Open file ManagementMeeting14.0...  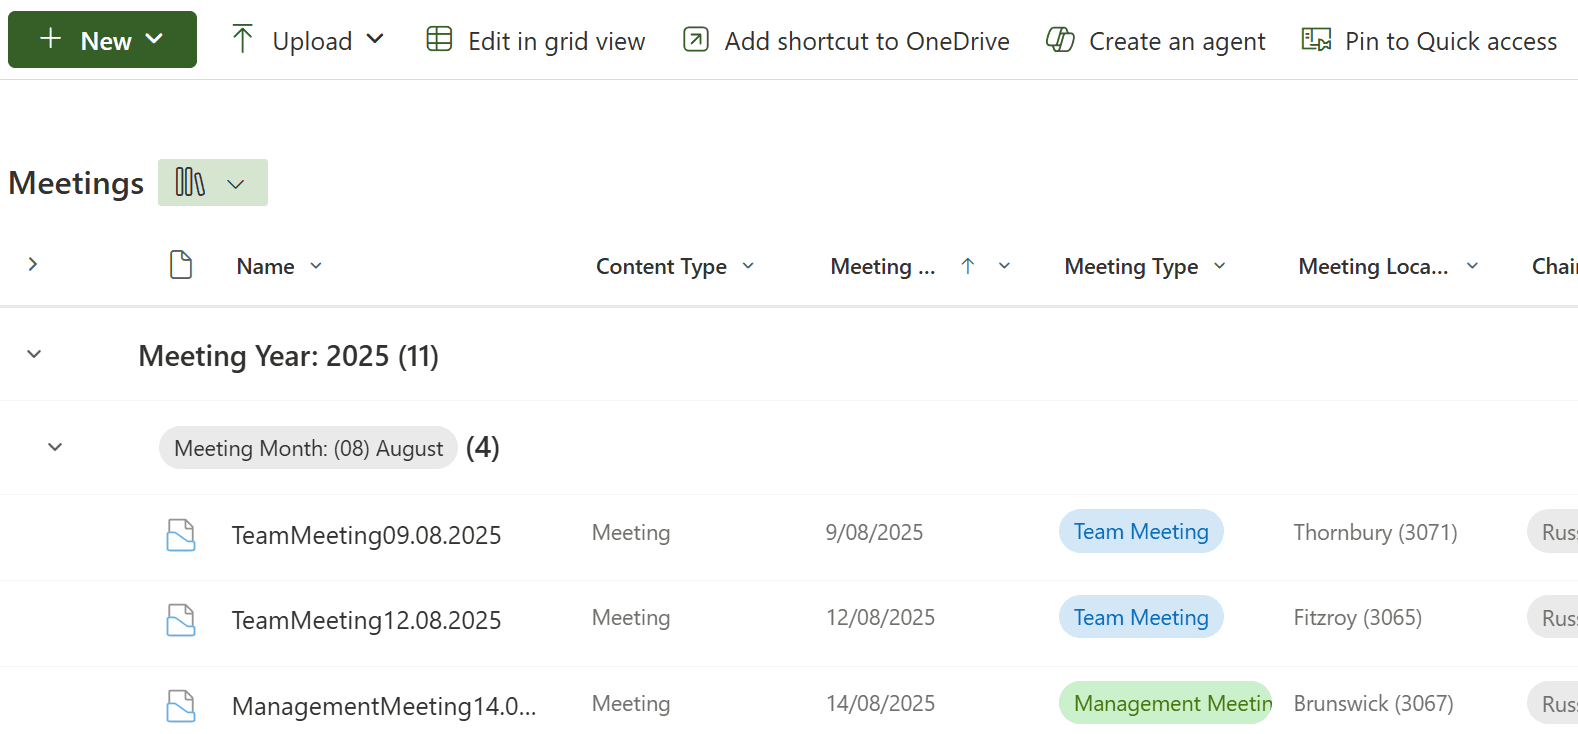click(x=384, y=706)
